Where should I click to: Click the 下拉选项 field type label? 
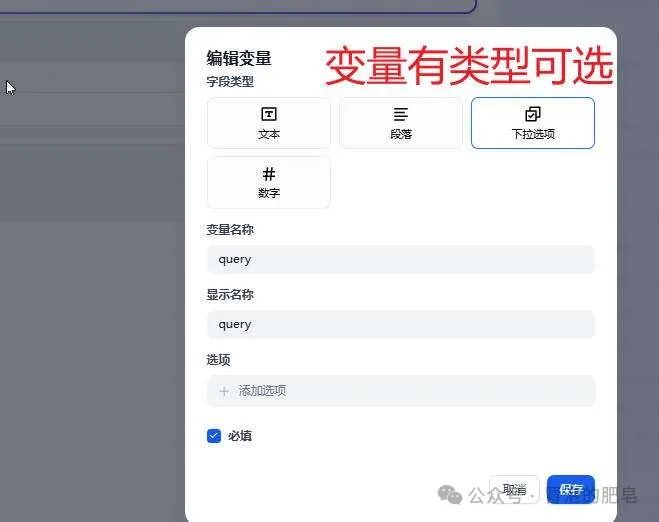532,134
